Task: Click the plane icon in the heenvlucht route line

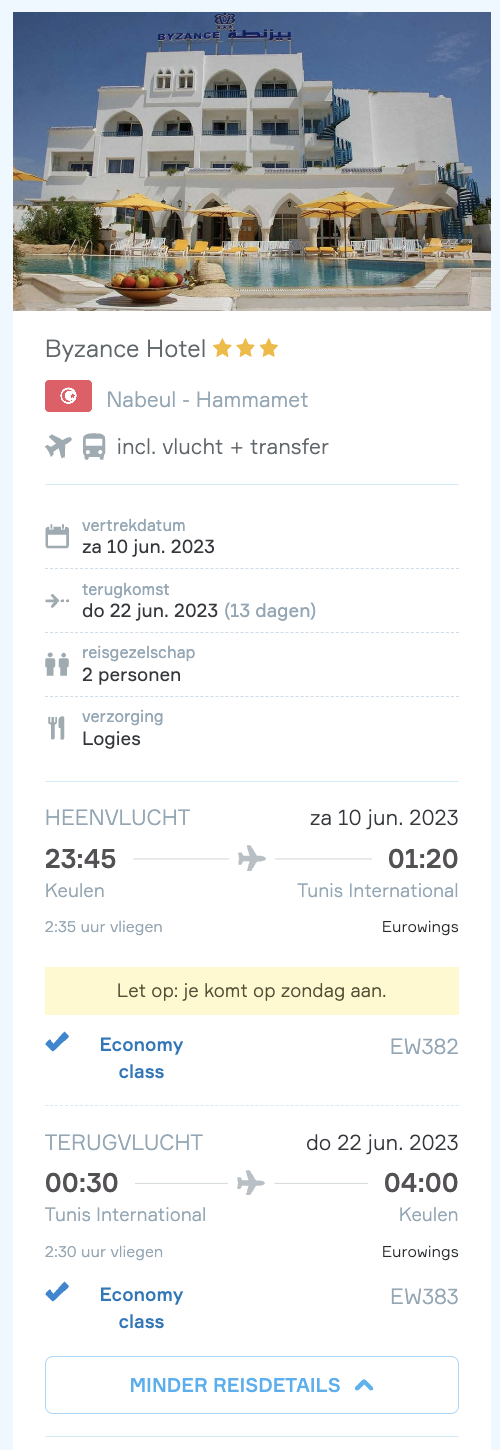Action: 252,858
